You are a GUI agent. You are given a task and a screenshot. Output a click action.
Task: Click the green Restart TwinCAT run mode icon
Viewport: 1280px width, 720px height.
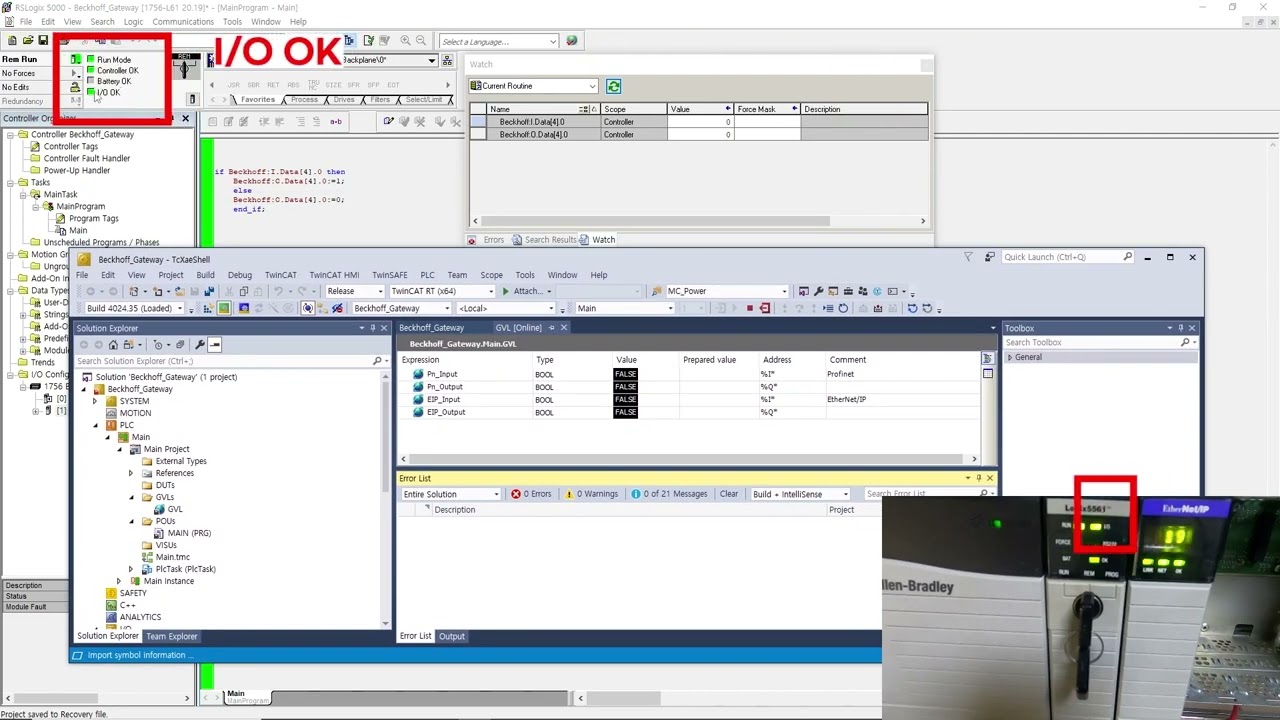click(224, 308)
